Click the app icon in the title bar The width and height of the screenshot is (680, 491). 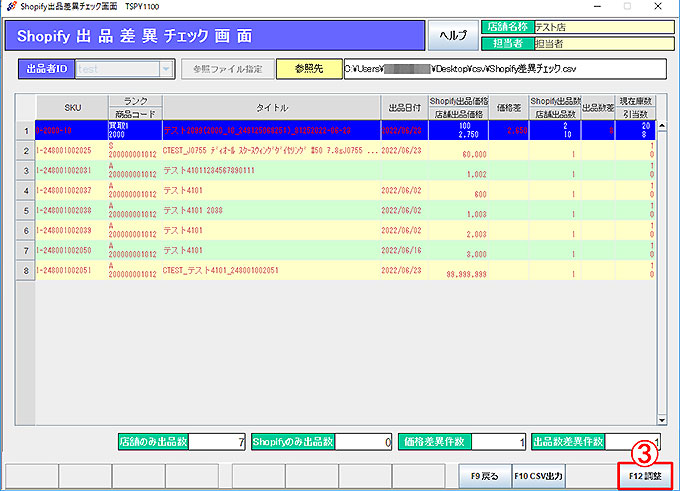coord(10,6)
